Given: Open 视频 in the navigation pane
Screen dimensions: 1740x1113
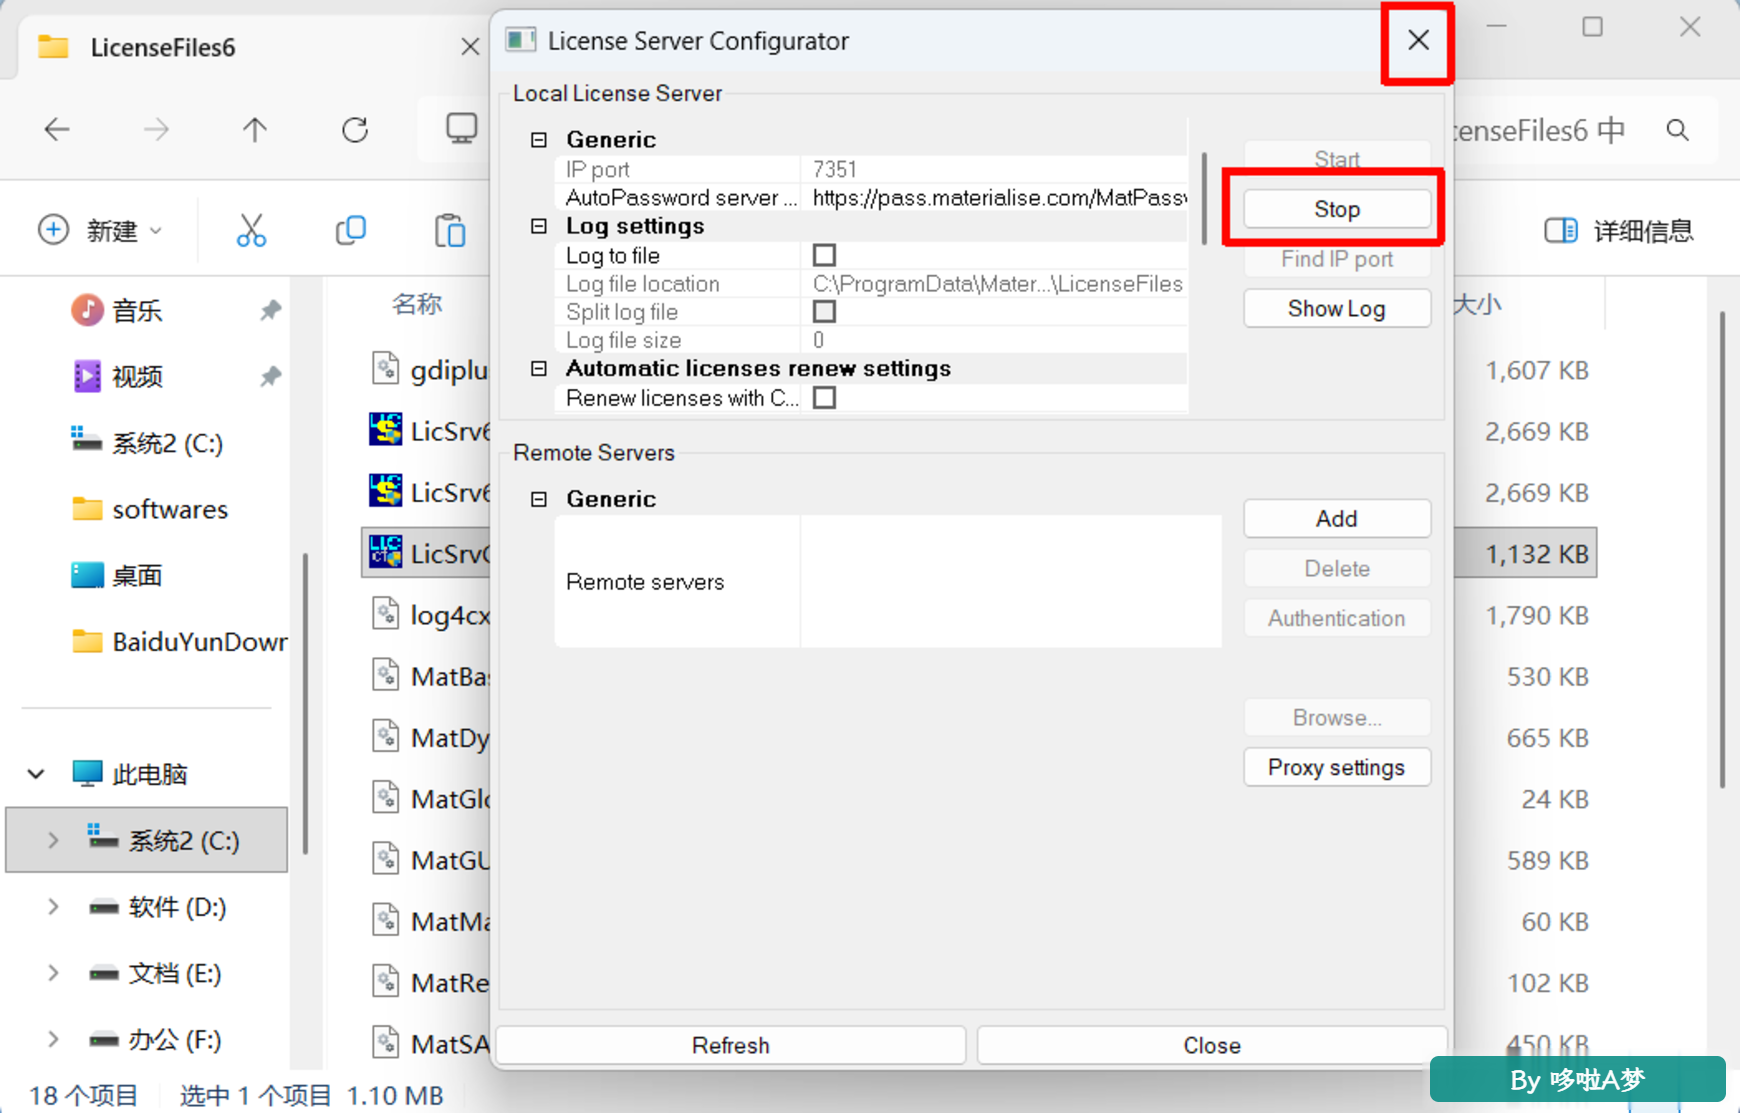Looking at the screenshot, I should coord(137,377).
